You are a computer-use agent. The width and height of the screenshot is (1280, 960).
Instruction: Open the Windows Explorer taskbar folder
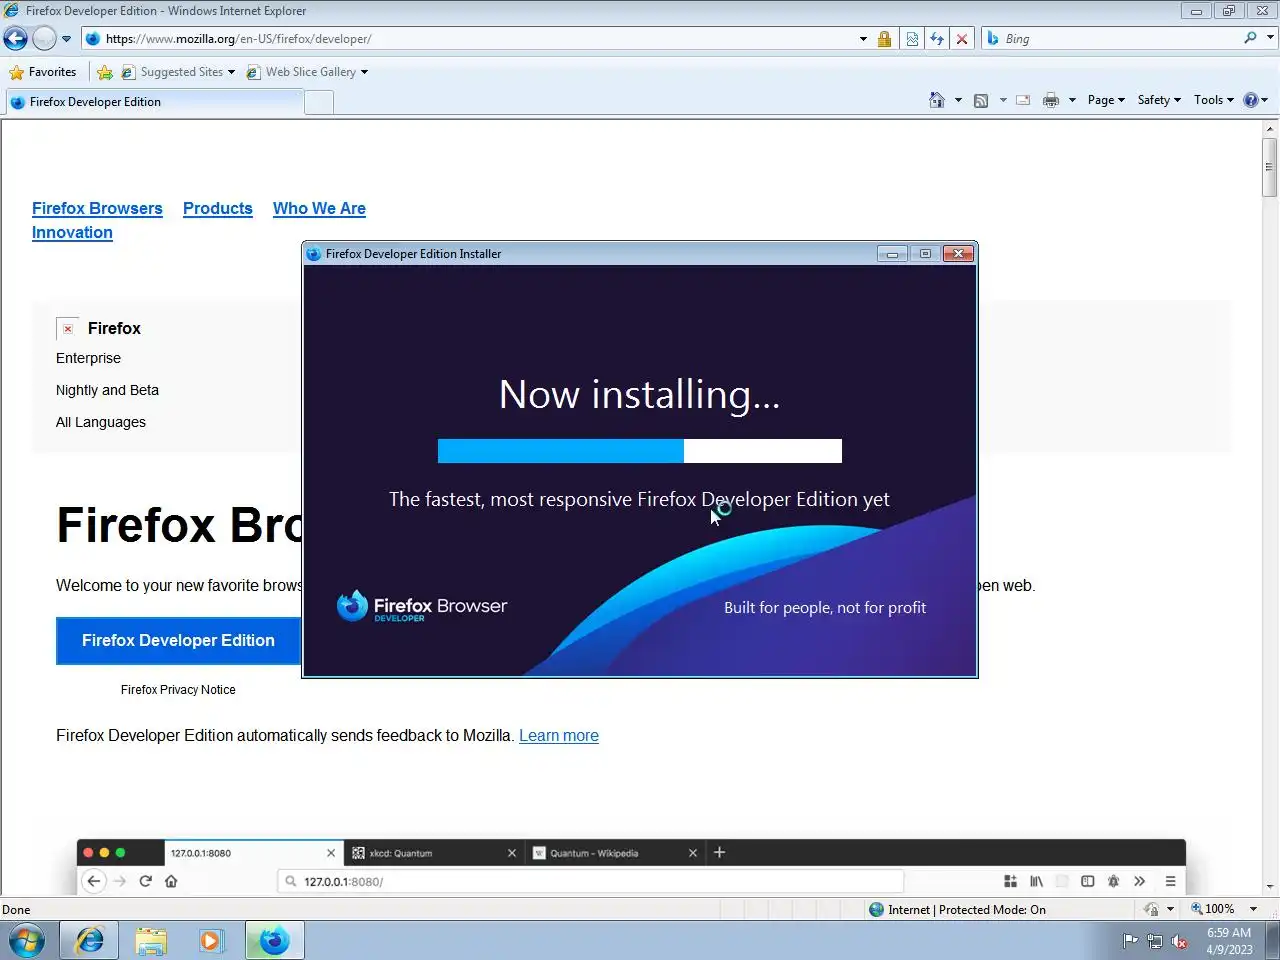click(x=151, y=941)
